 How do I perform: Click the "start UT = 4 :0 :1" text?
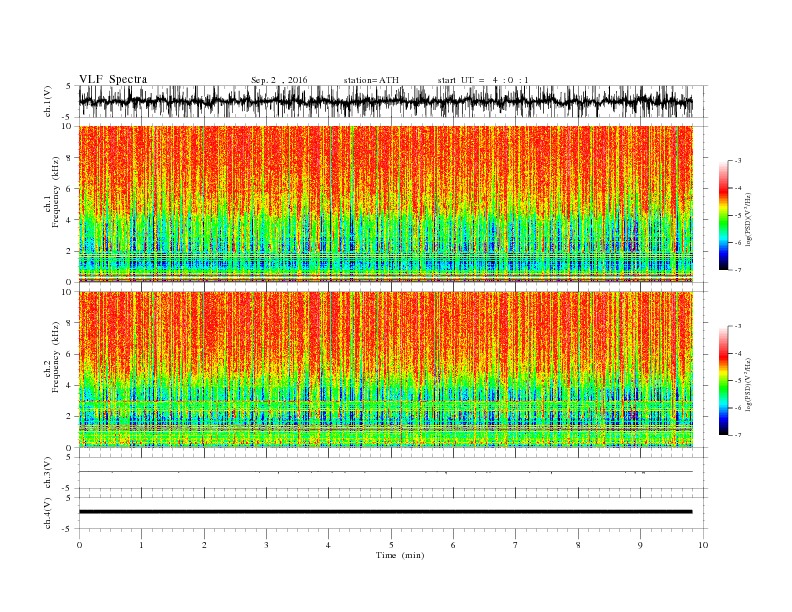(x=483, y=80)
